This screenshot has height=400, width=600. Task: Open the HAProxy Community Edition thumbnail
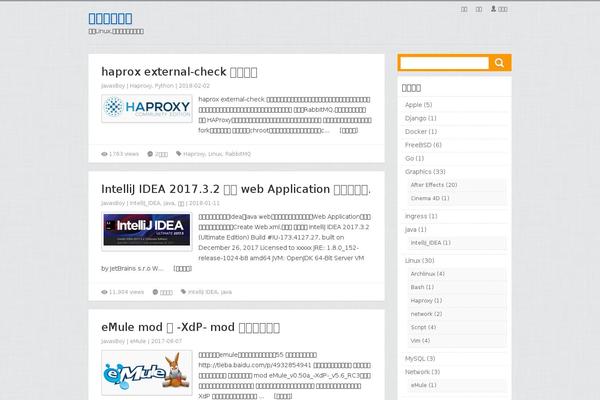click(147, 108)
